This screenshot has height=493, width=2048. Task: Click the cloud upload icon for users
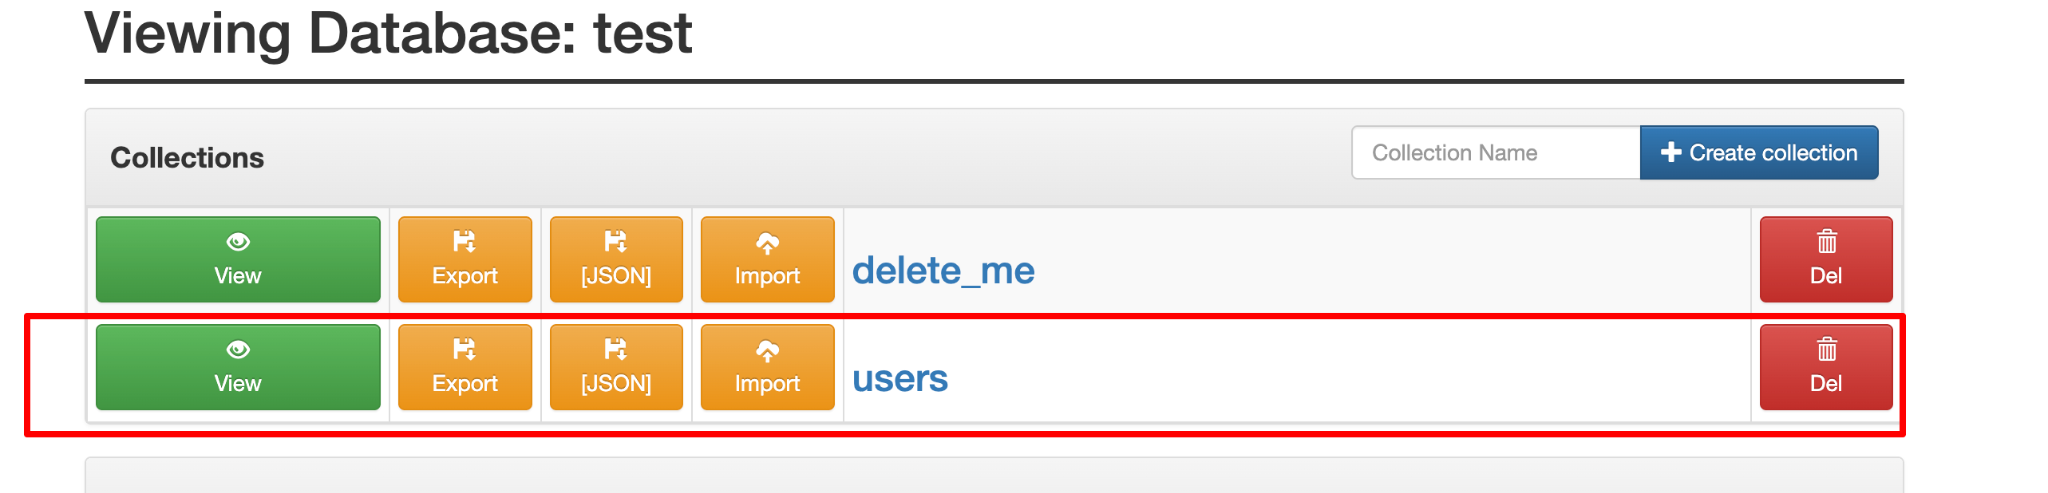click(767, 350)
